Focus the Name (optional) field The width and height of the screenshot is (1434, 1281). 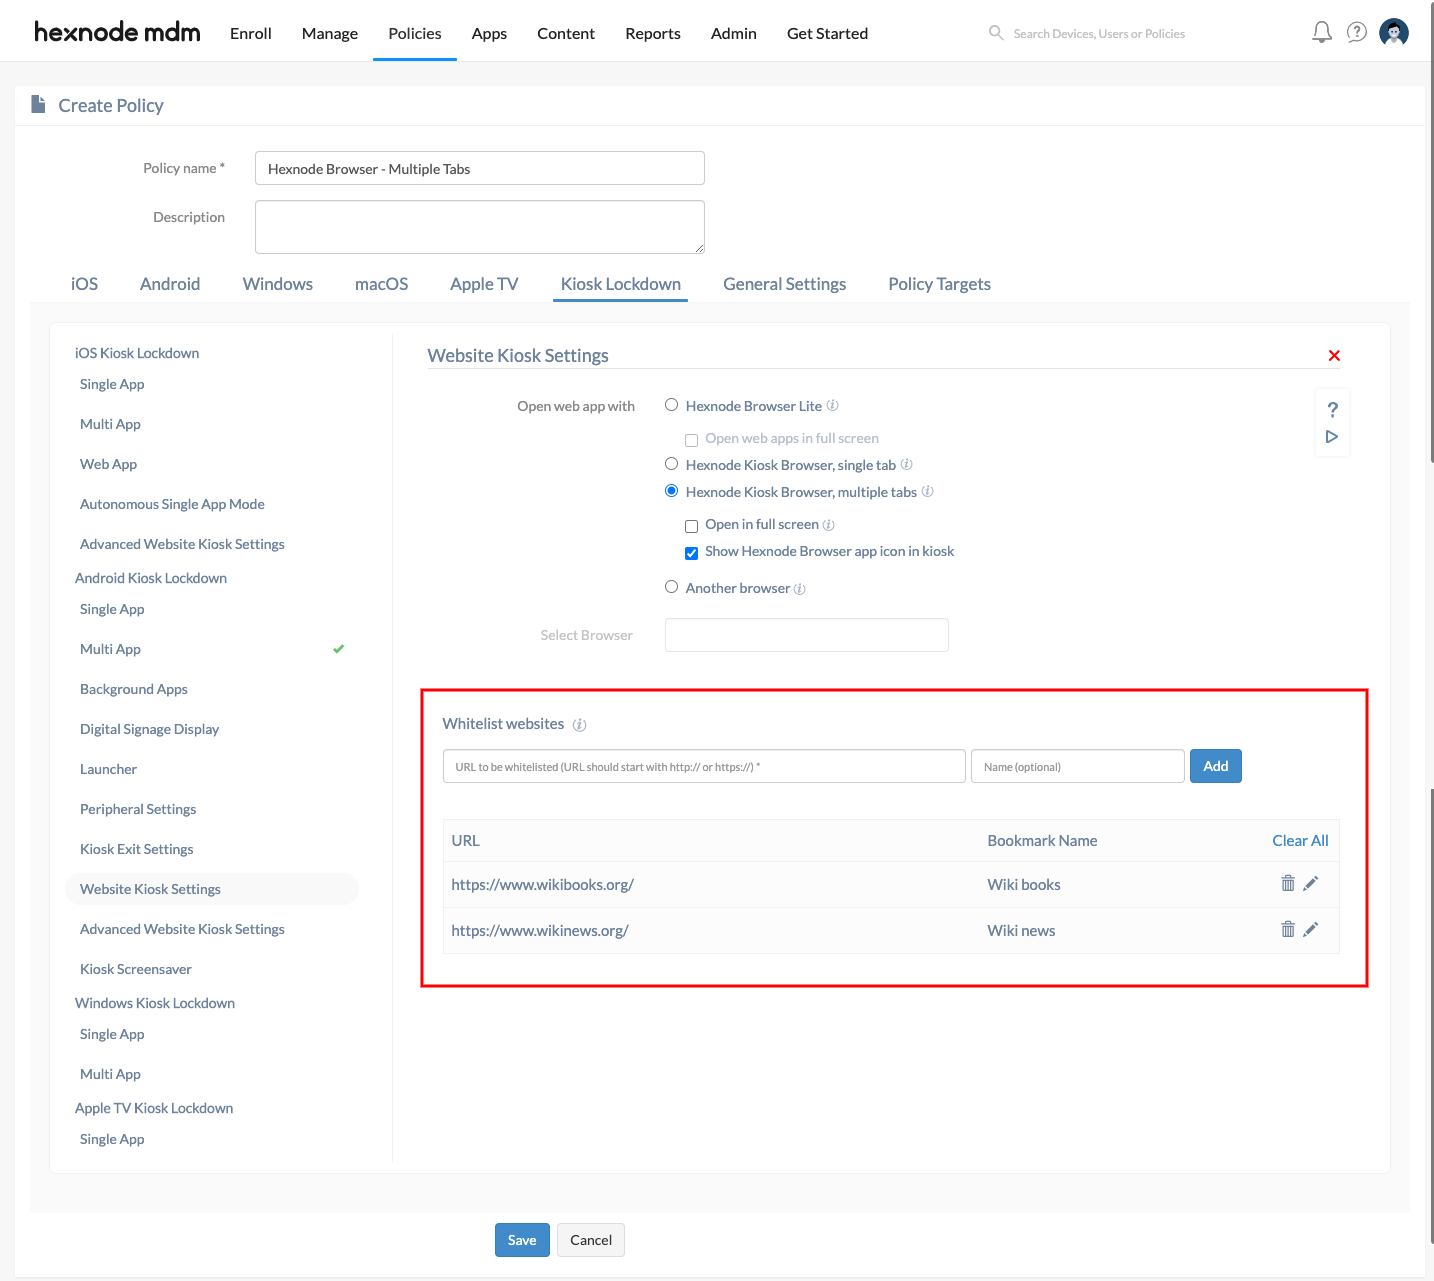tap(1078, 766)
